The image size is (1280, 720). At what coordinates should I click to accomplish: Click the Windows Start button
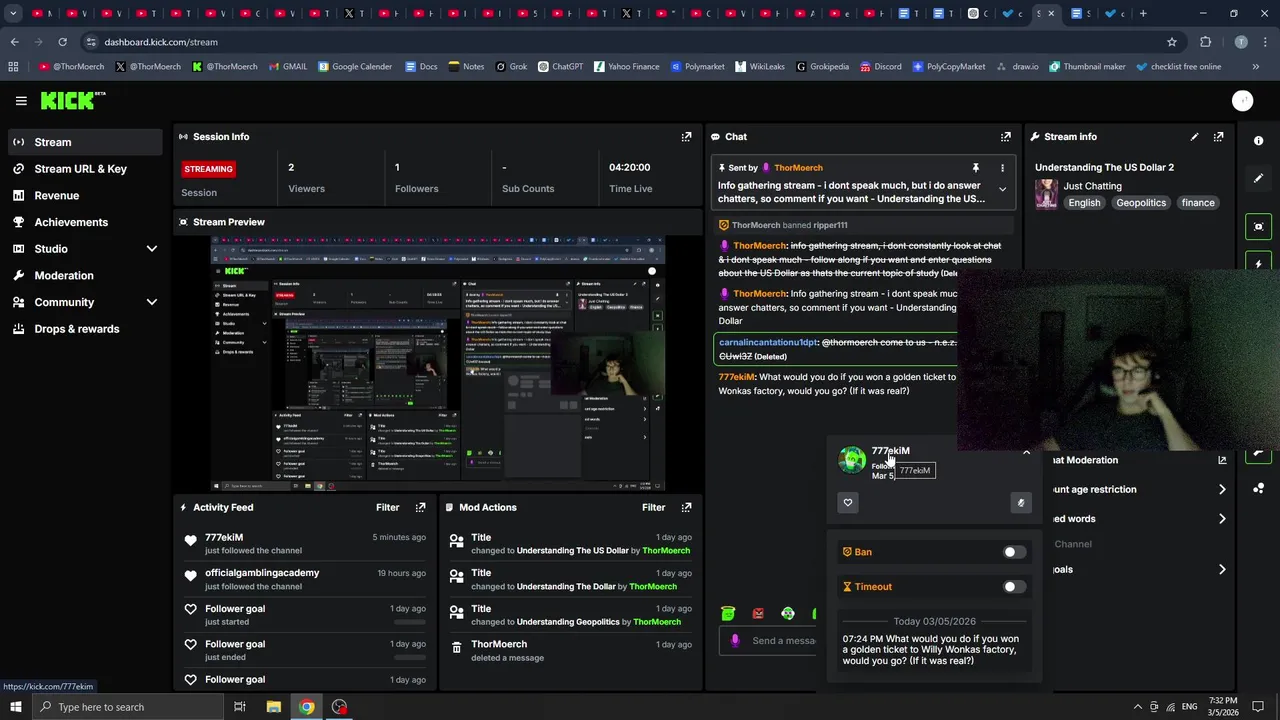coord(15,707)
